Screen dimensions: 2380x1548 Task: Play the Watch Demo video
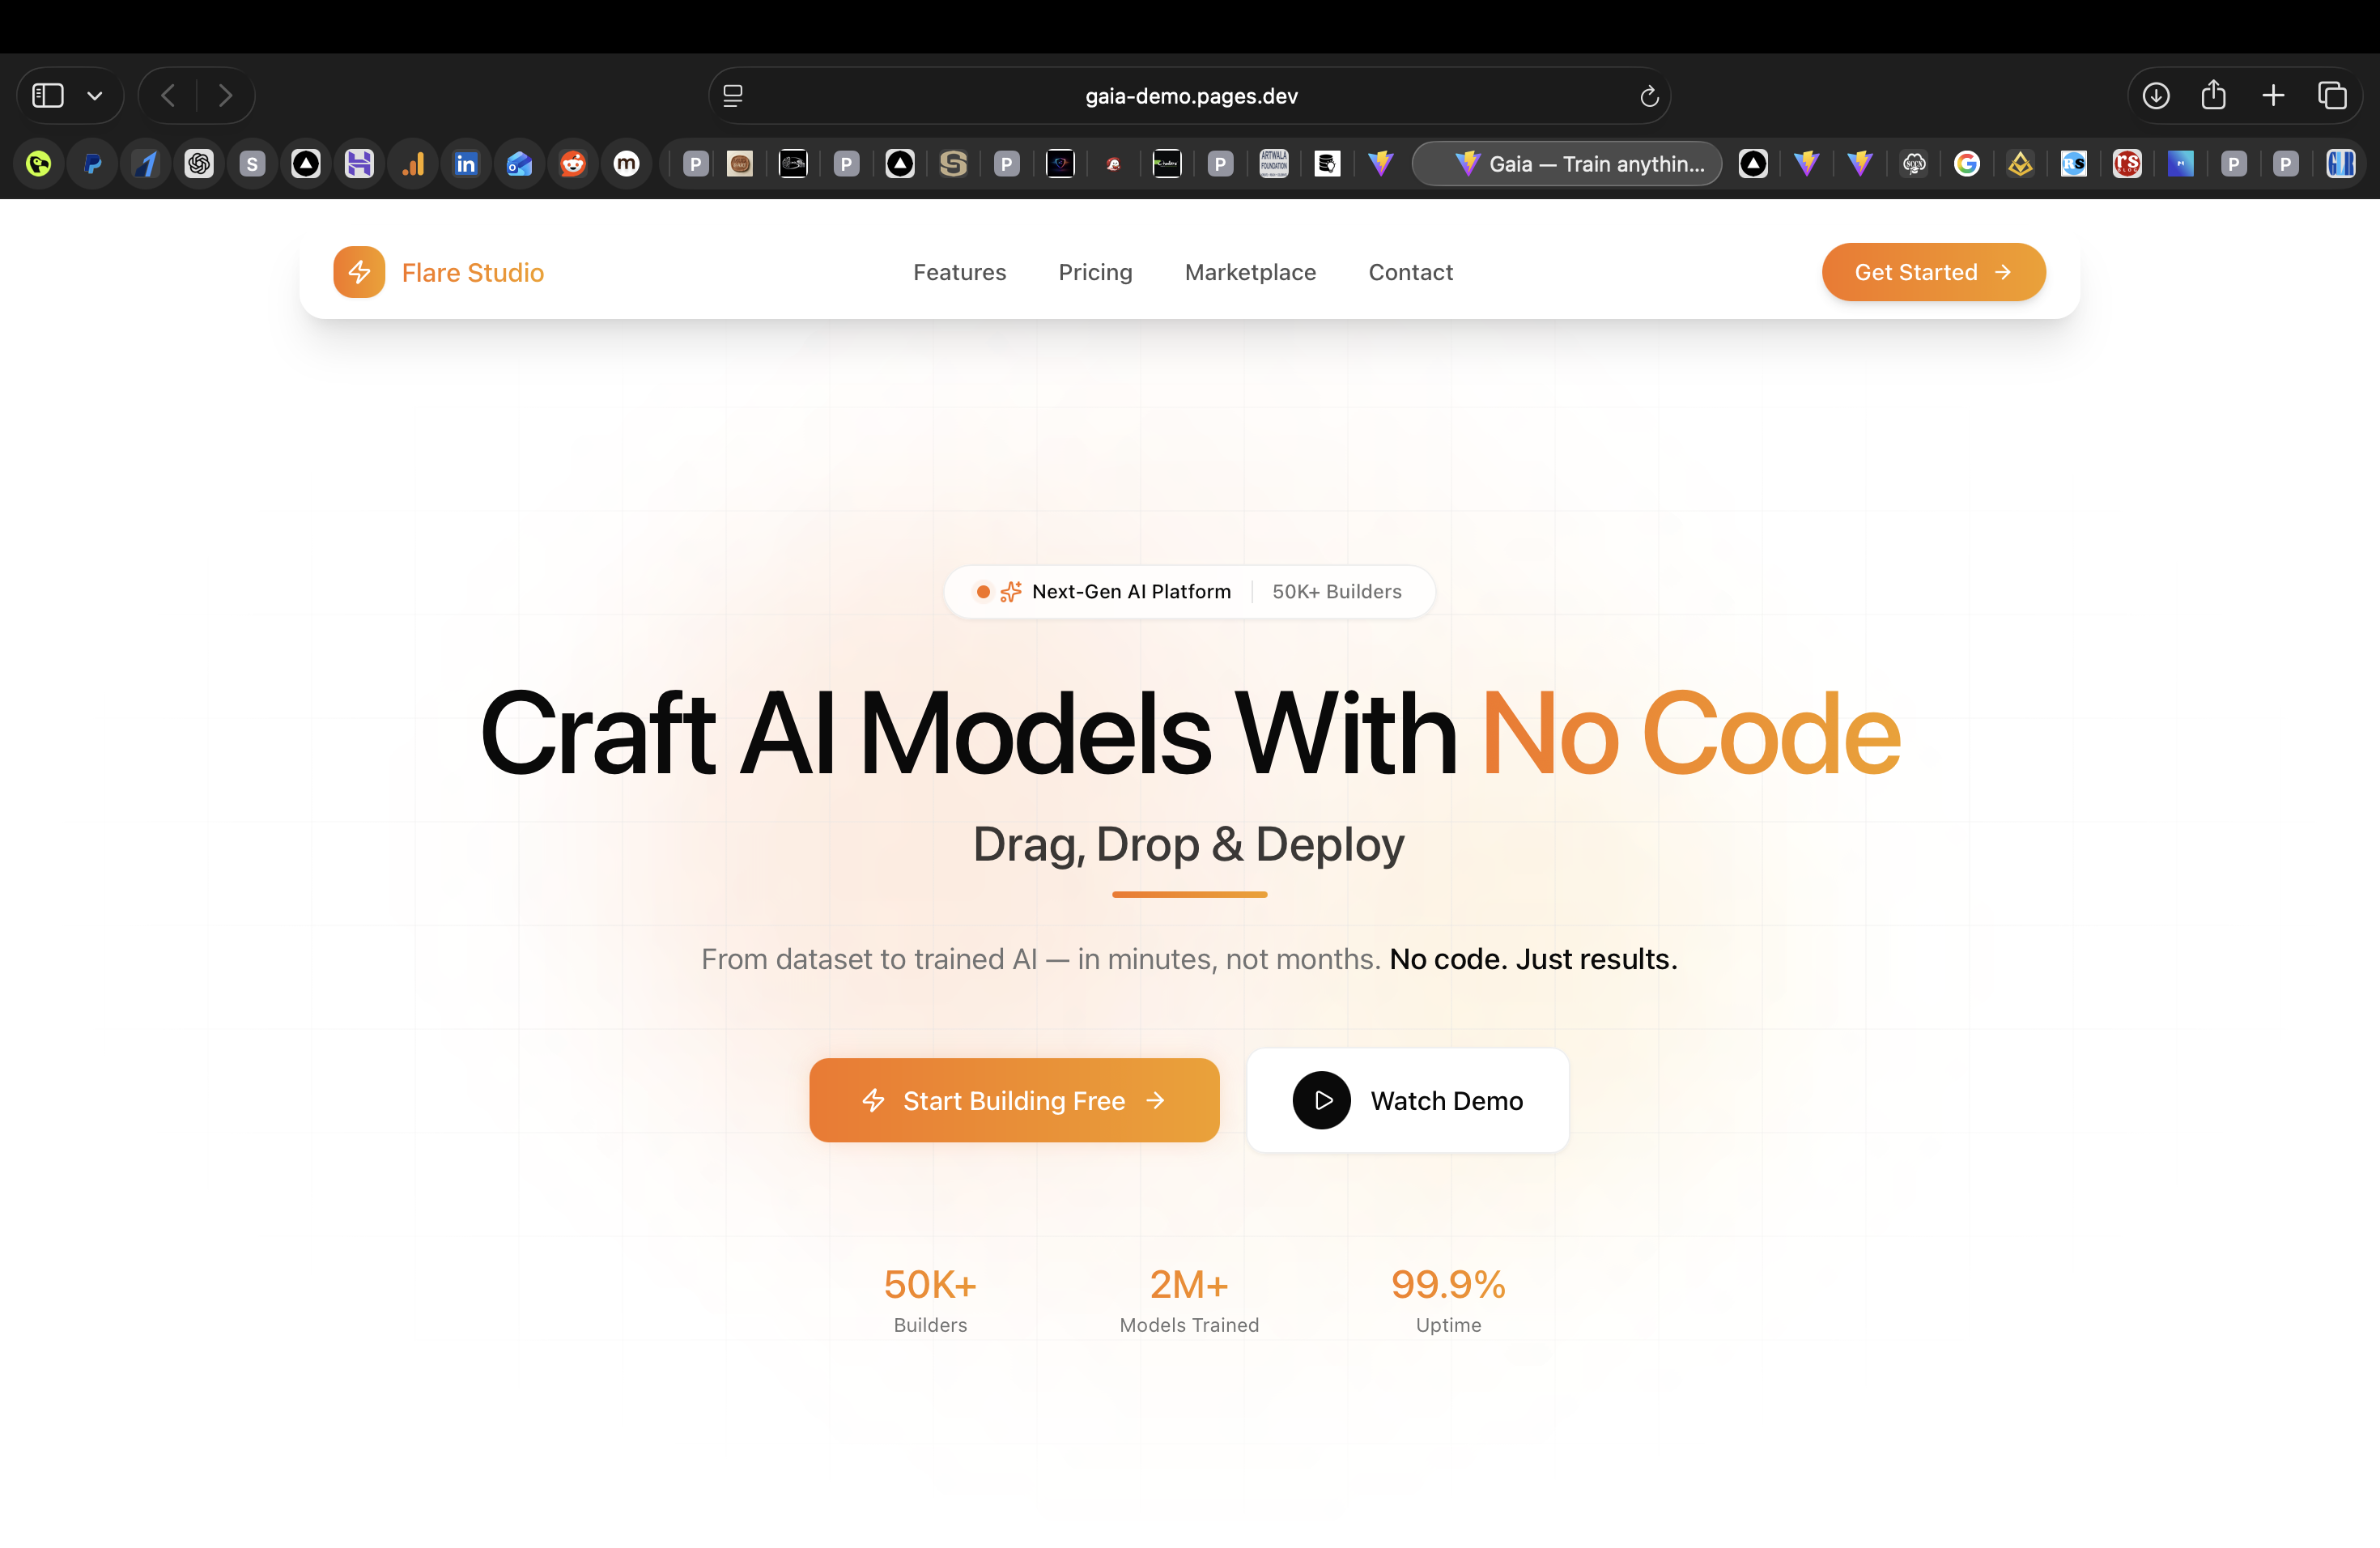[1407, 1100]
